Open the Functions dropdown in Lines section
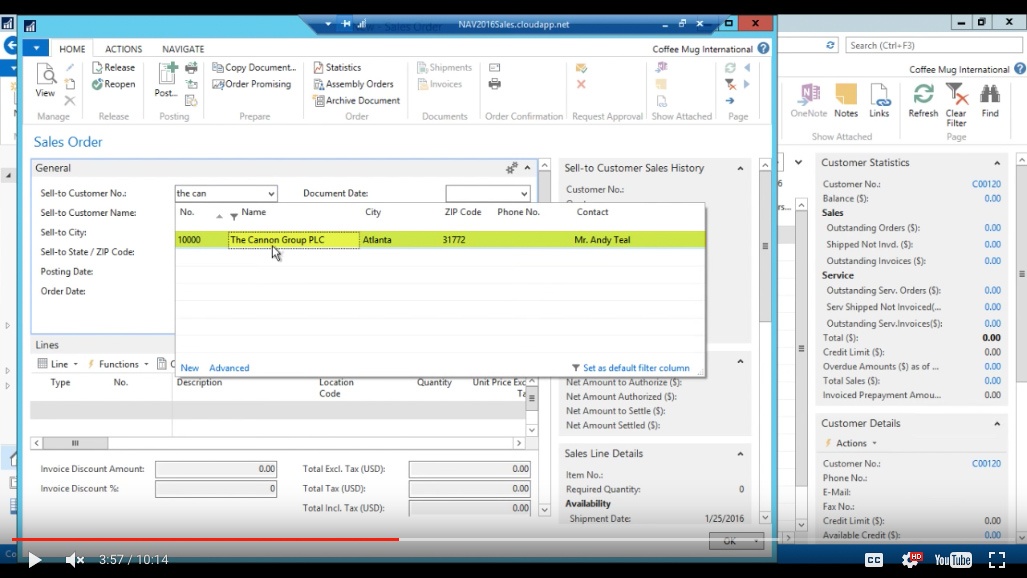This screenshot has height=578, width=1027. coord(118,364)
